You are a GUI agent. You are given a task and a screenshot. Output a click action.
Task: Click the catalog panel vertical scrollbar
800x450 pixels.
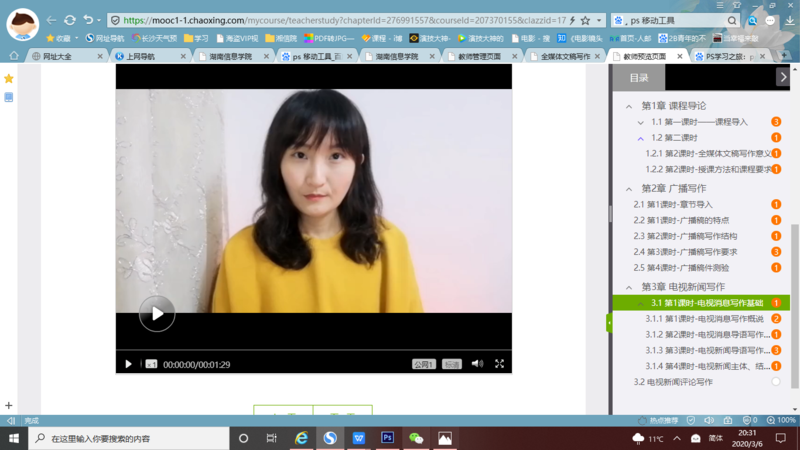(x=794, y=306)
